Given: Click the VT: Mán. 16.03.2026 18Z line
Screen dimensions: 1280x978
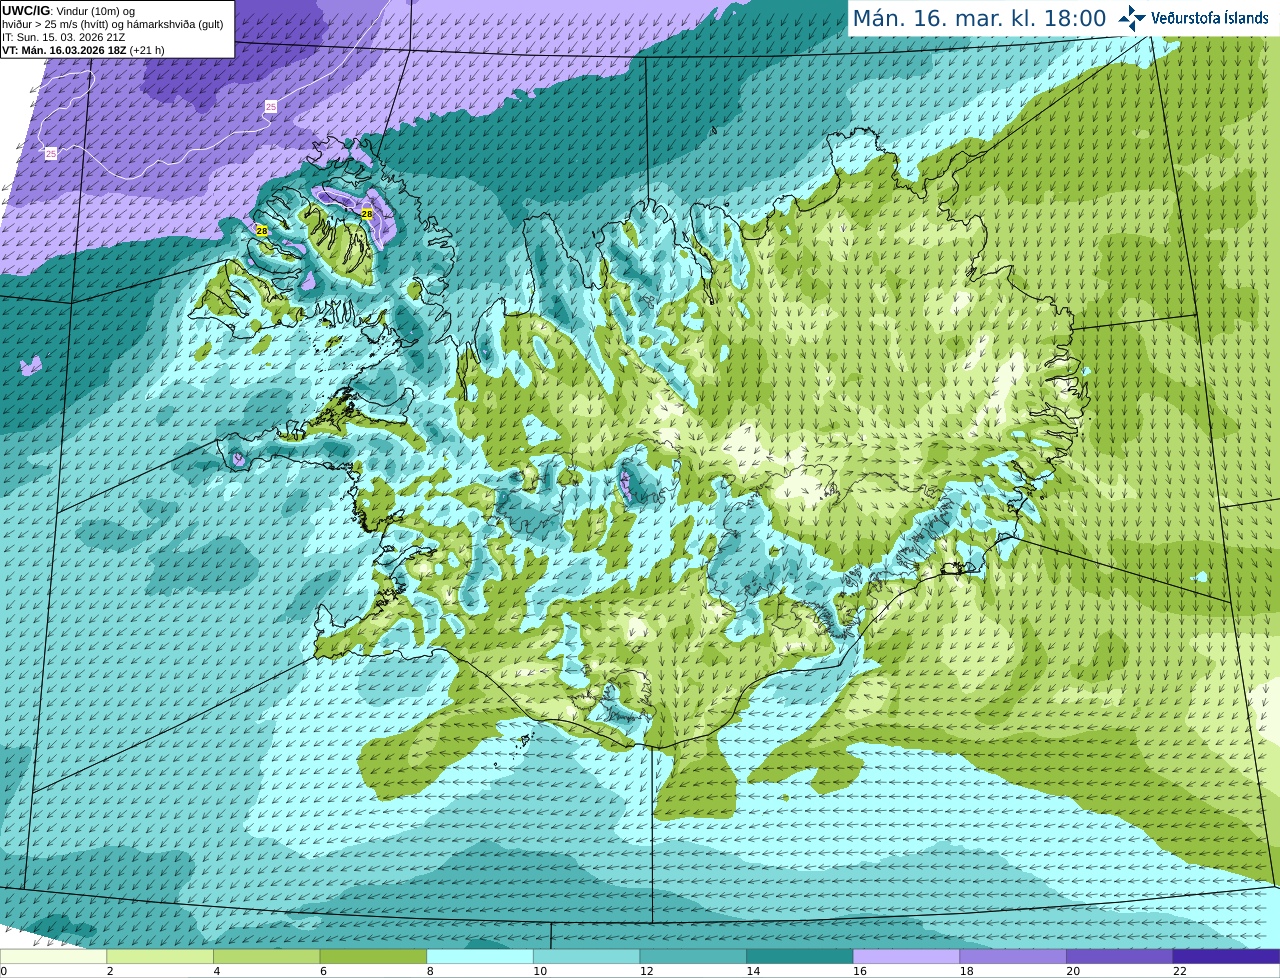Looking at the screenshot, I should click(x=83, y=50).
